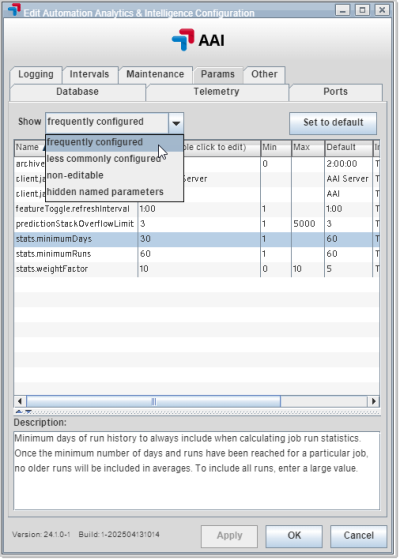This screenshot has width=400, height=560.
Task: Sort the table by Min column header
Action: pyautogui.click(x=276, y=148)
